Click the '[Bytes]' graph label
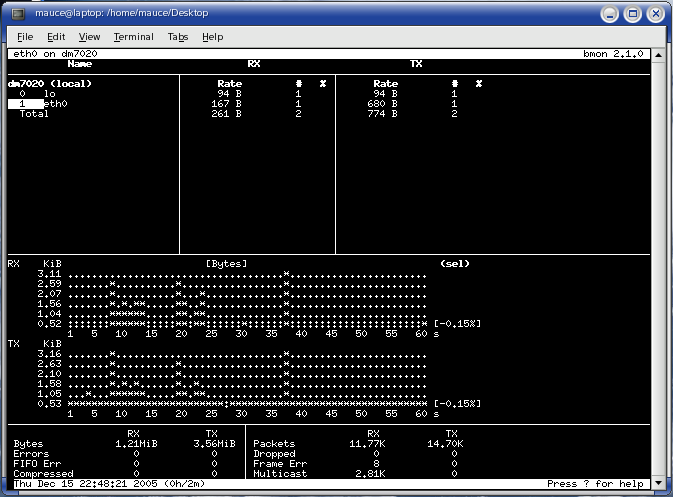The image size is (673, 497). 227,264
